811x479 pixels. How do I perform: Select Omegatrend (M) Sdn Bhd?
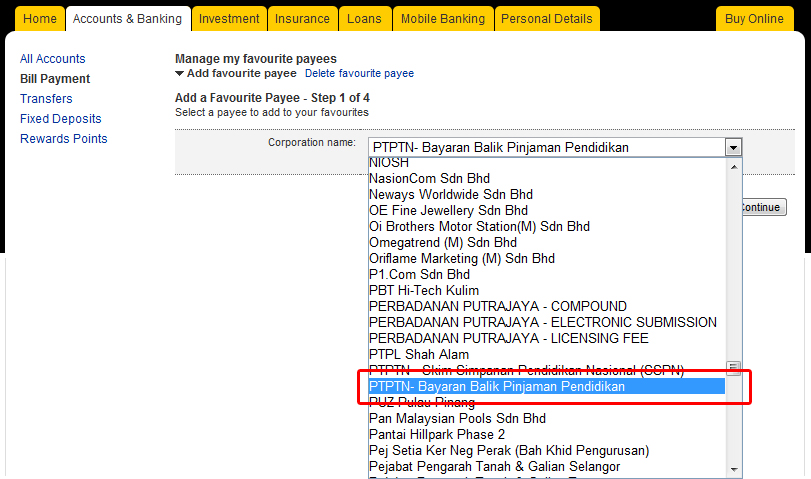click(x=547, y=243)
